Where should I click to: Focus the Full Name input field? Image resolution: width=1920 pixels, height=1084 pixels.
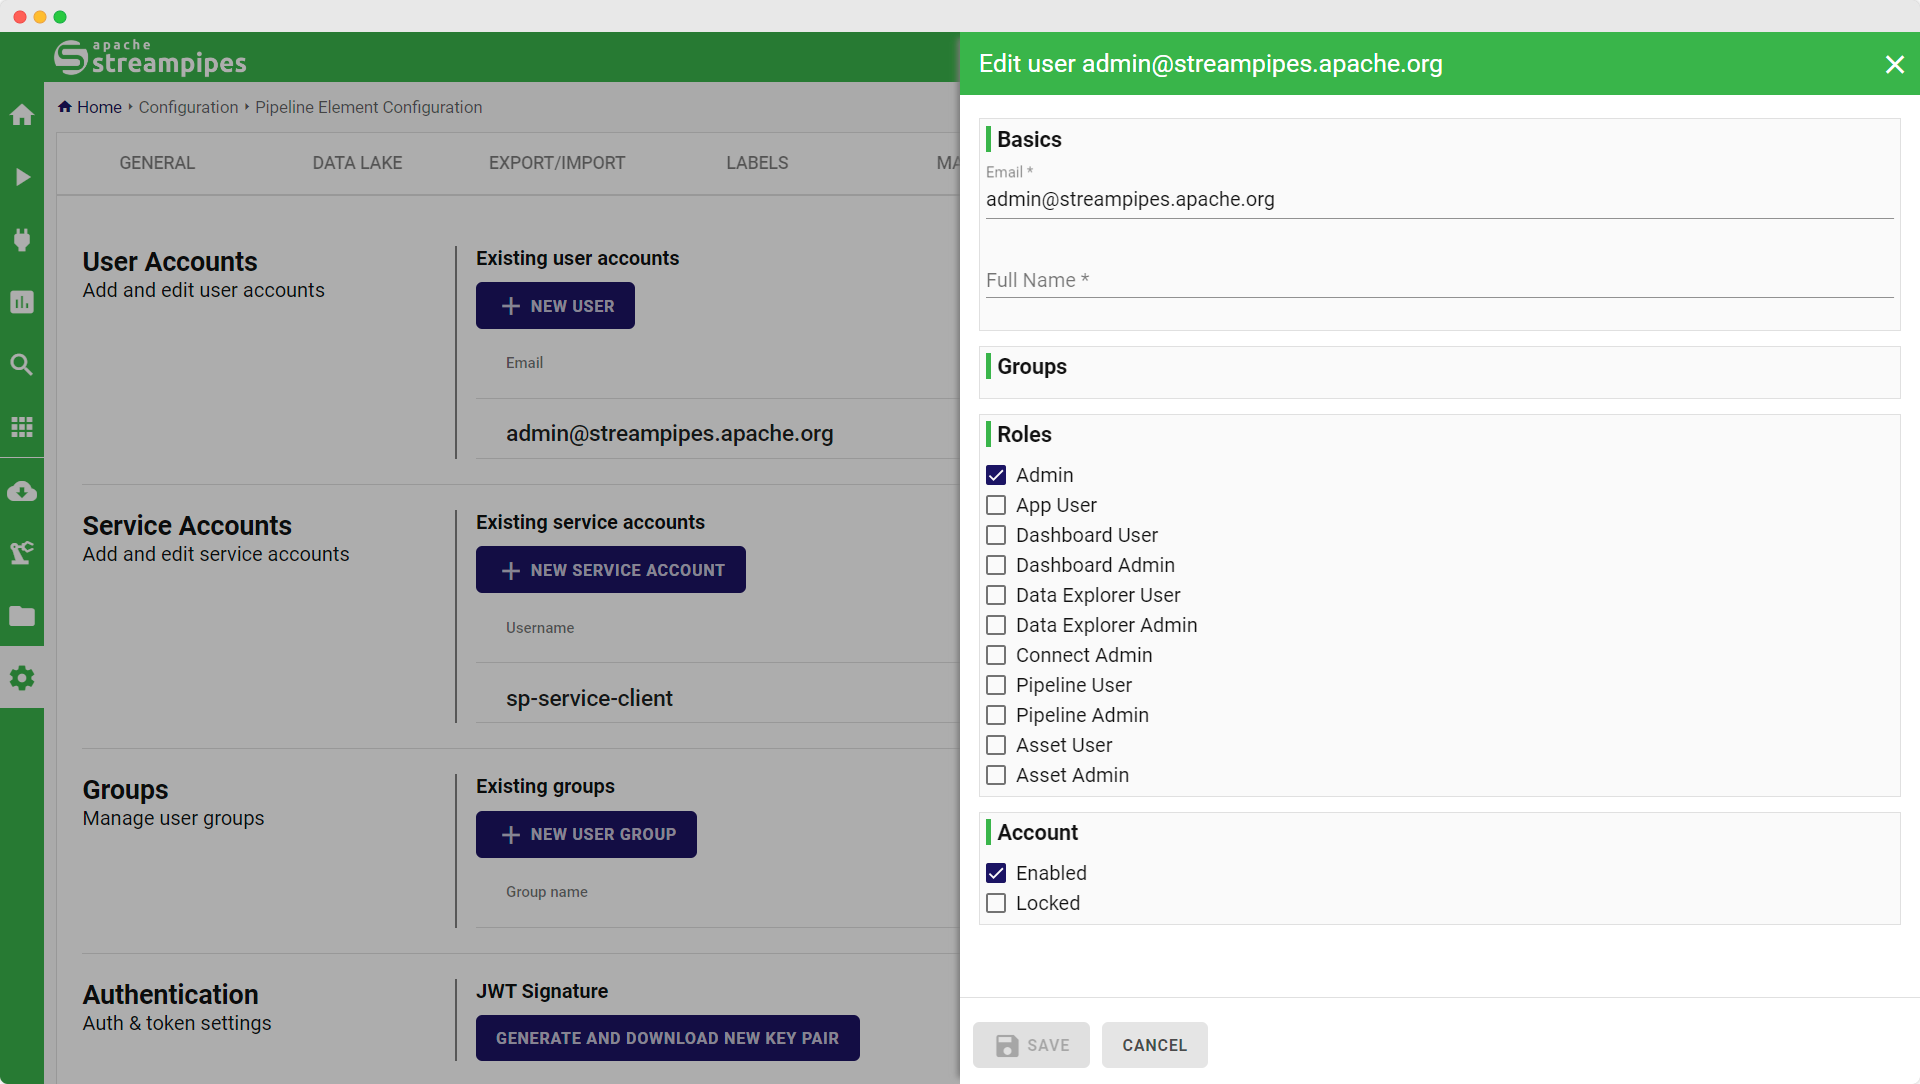click(1438, 280)
